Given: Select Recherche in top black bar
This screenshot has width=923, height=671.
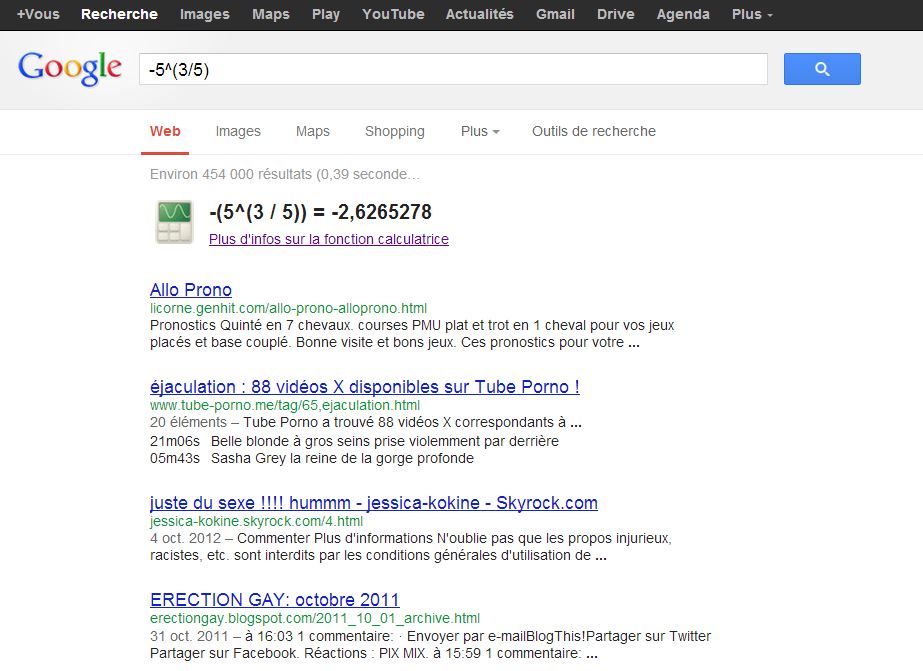Looking at the screenshot, I should click(119, 14).
